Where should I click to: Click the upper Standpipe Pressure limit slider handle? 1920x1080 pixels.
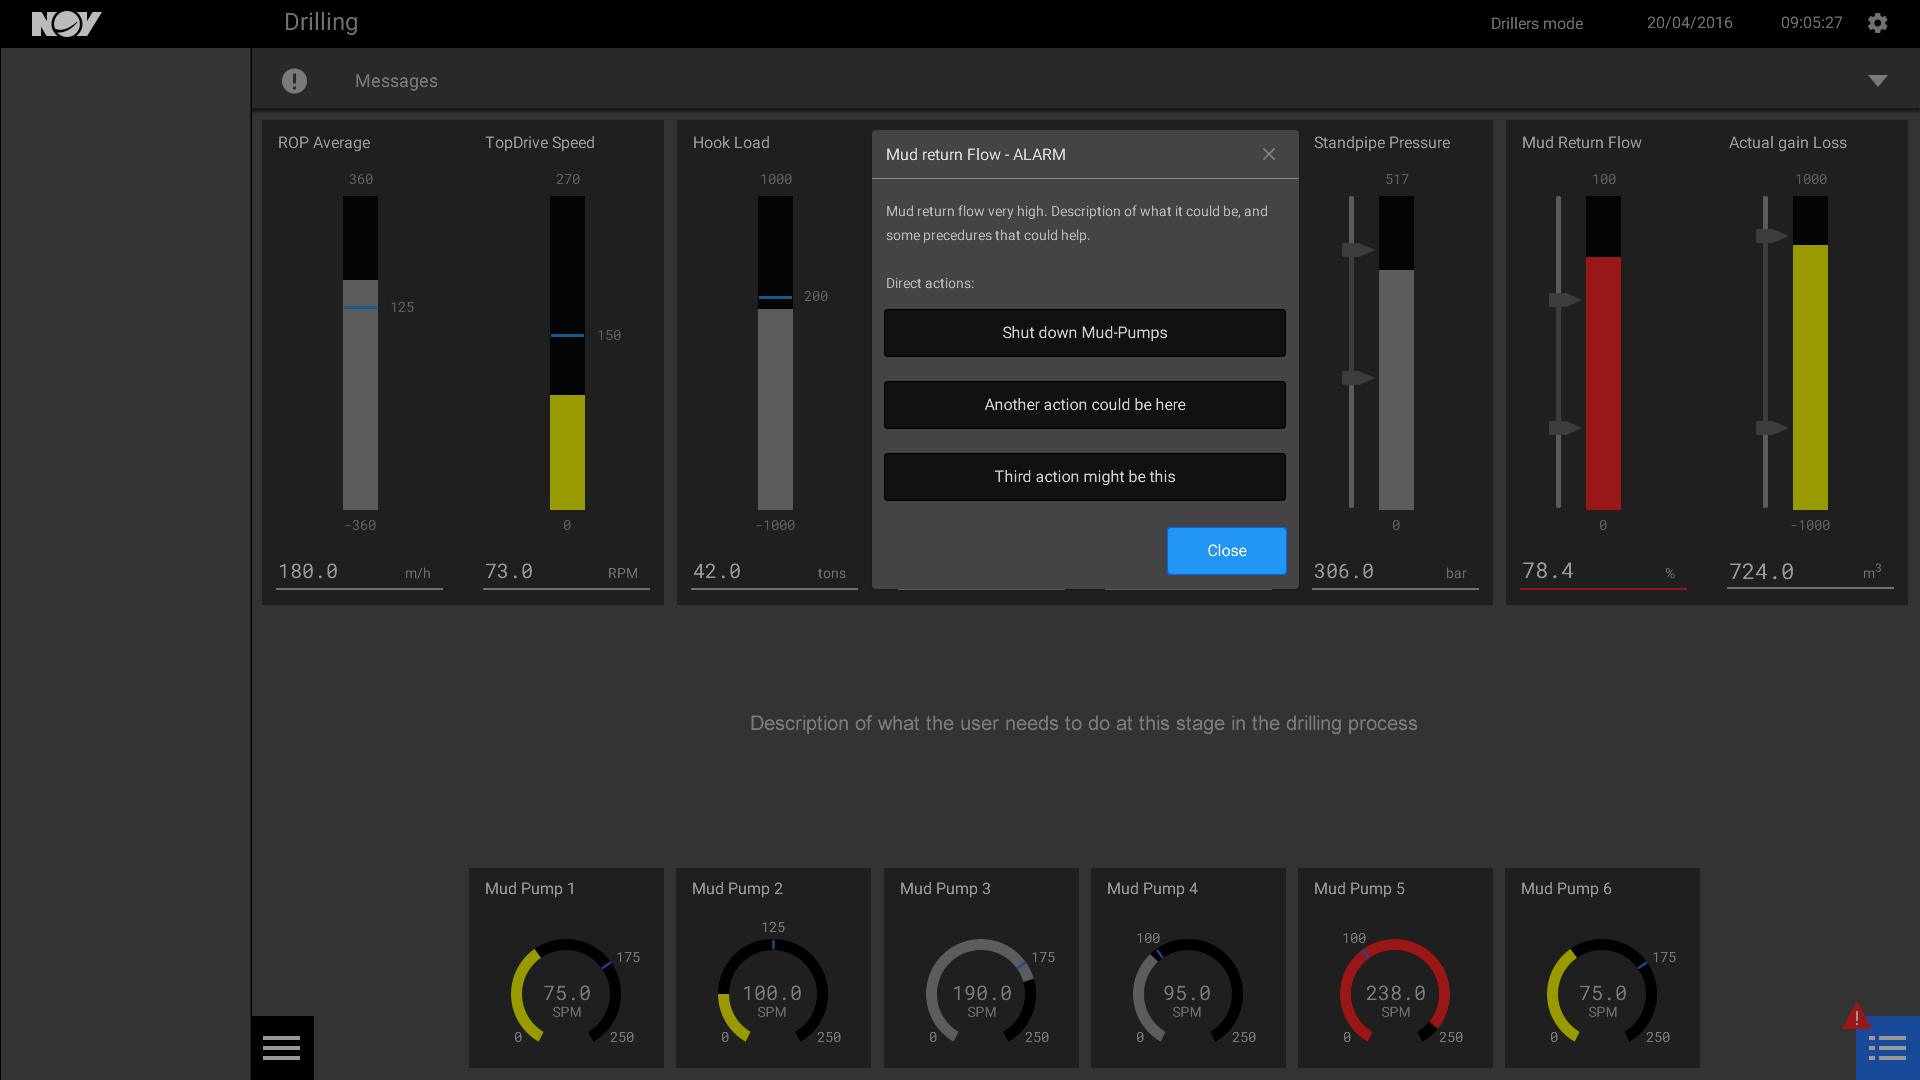1358,250
